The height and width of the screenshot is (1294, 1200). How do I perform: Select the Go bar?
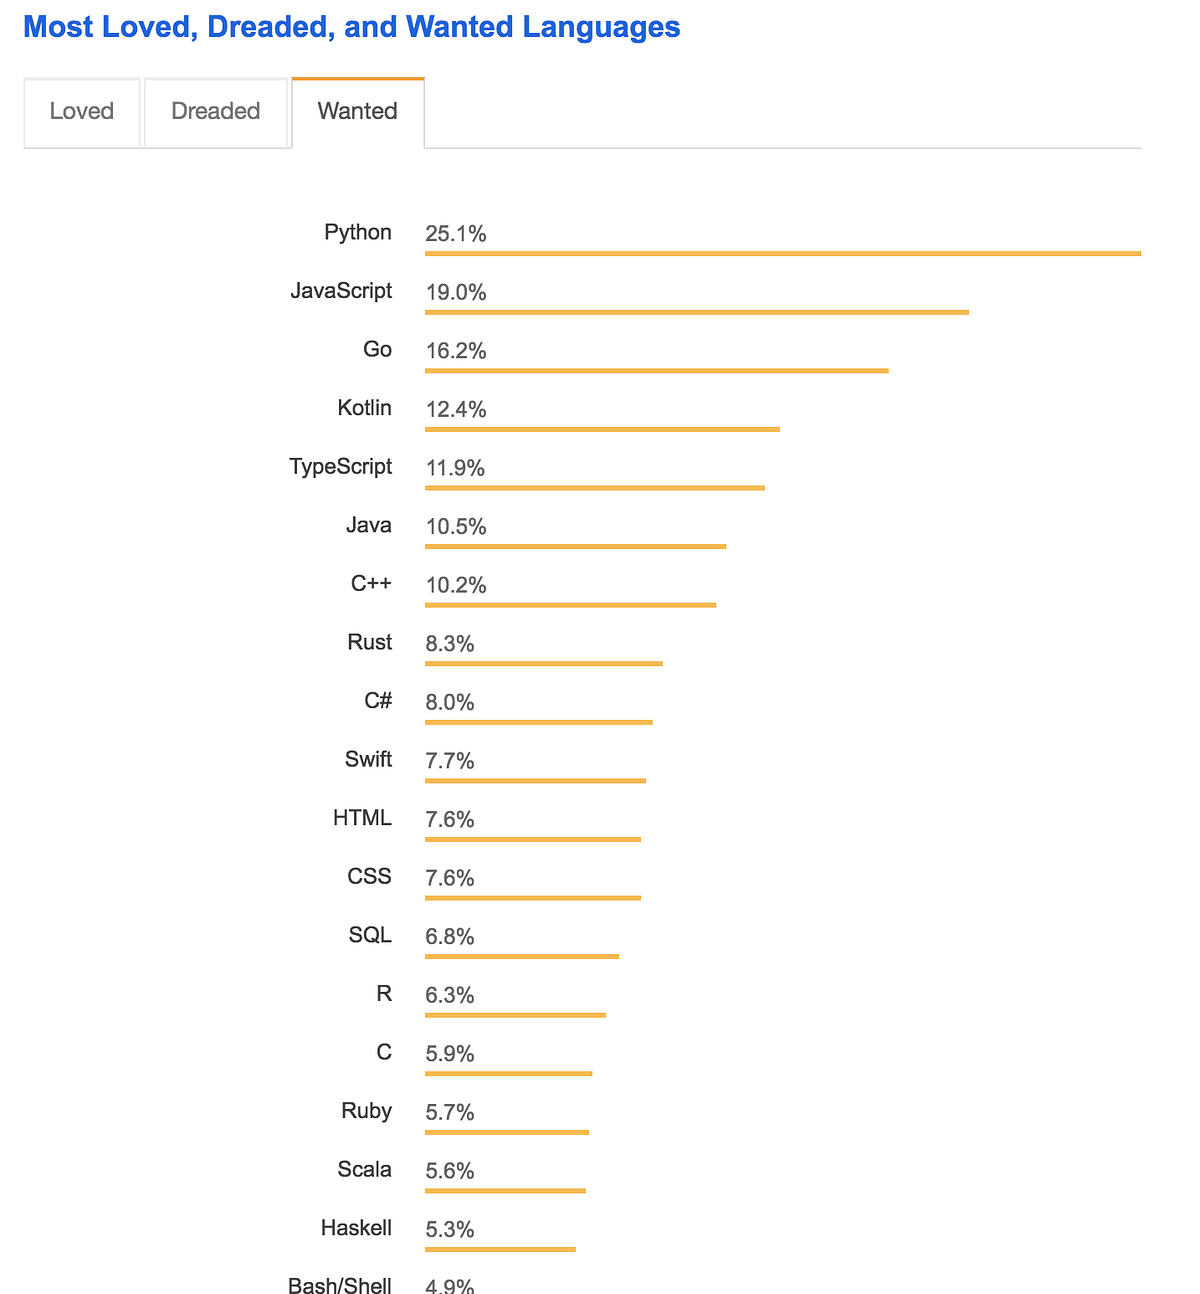pos(656,370)
